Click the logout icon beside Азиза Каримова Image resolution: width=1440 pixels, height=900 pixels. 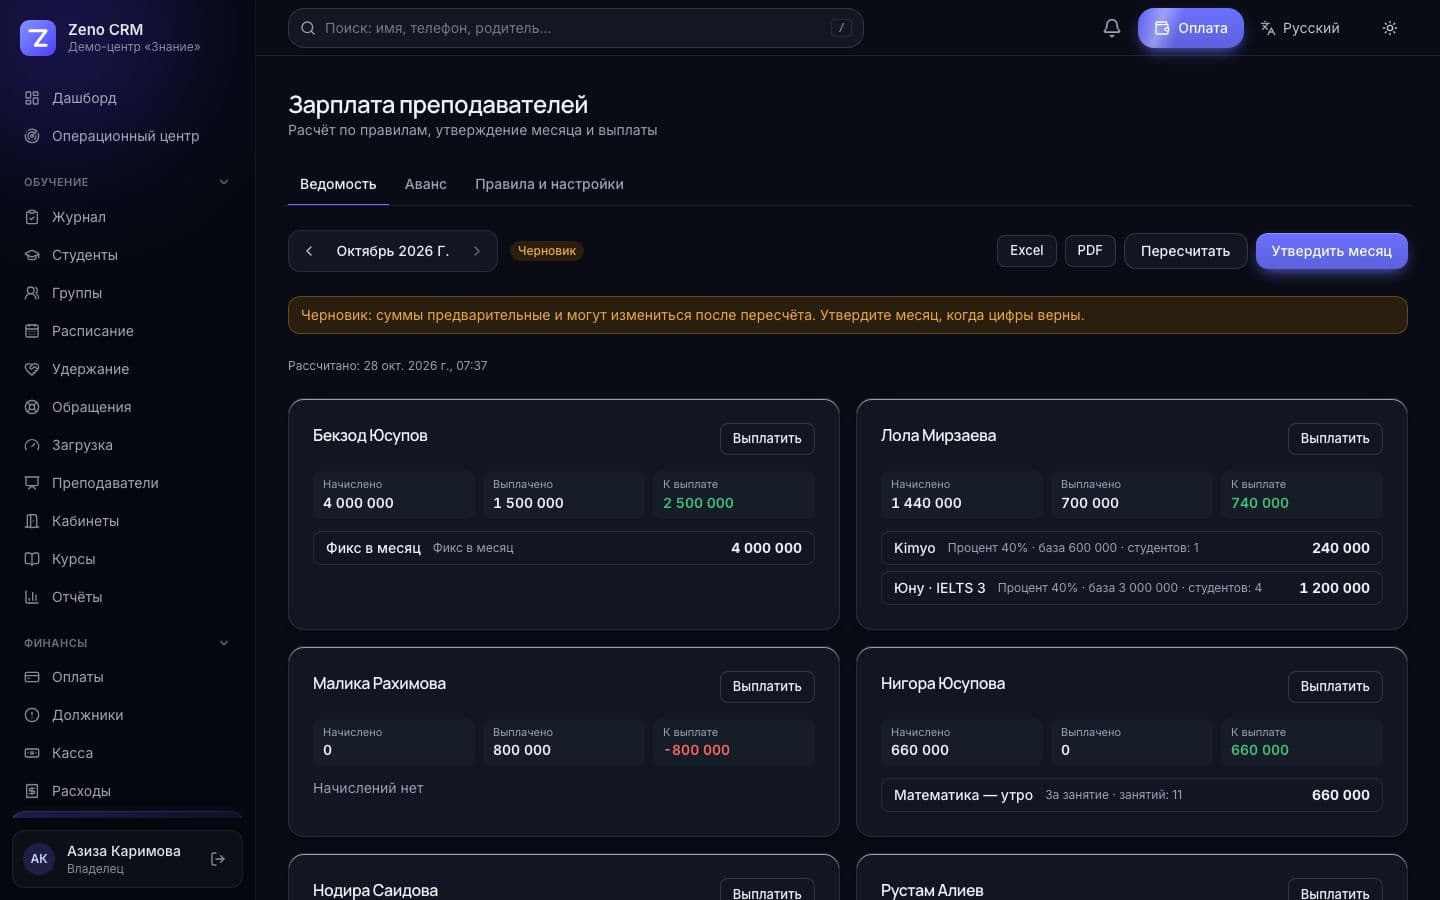point(218,859)
